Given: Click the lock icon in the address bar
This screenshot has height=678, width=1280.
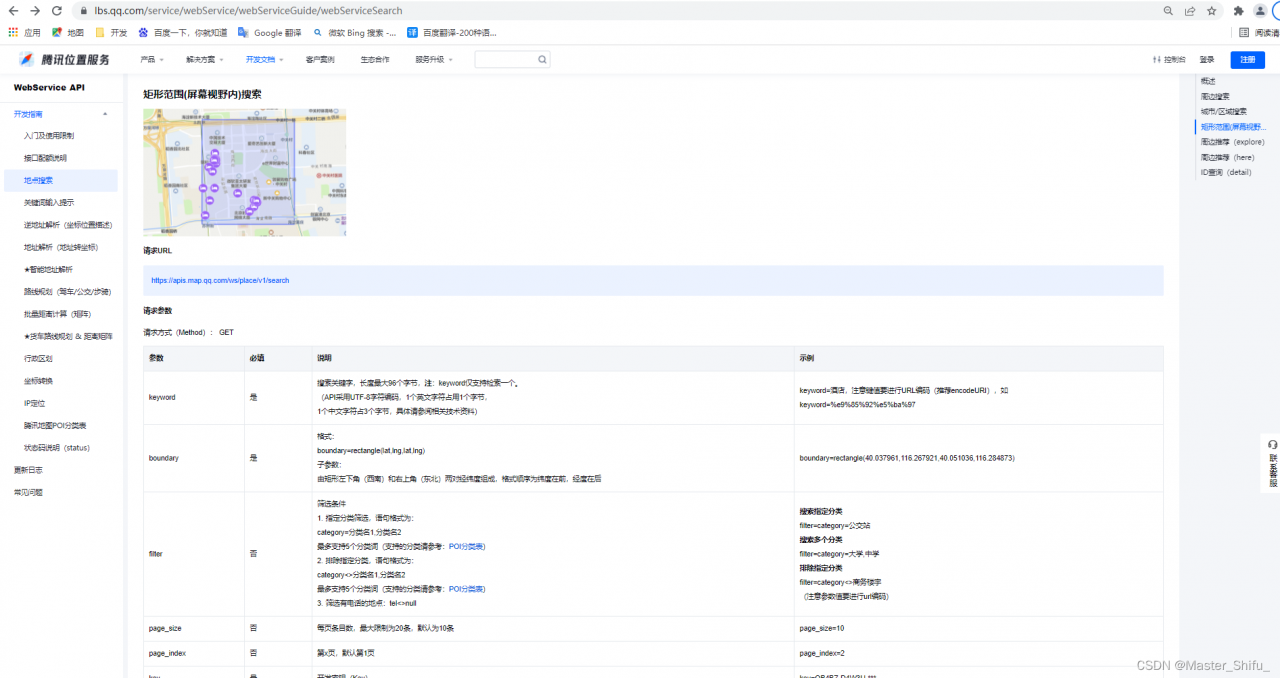Looking at the screenshot, I should (85, 11).
